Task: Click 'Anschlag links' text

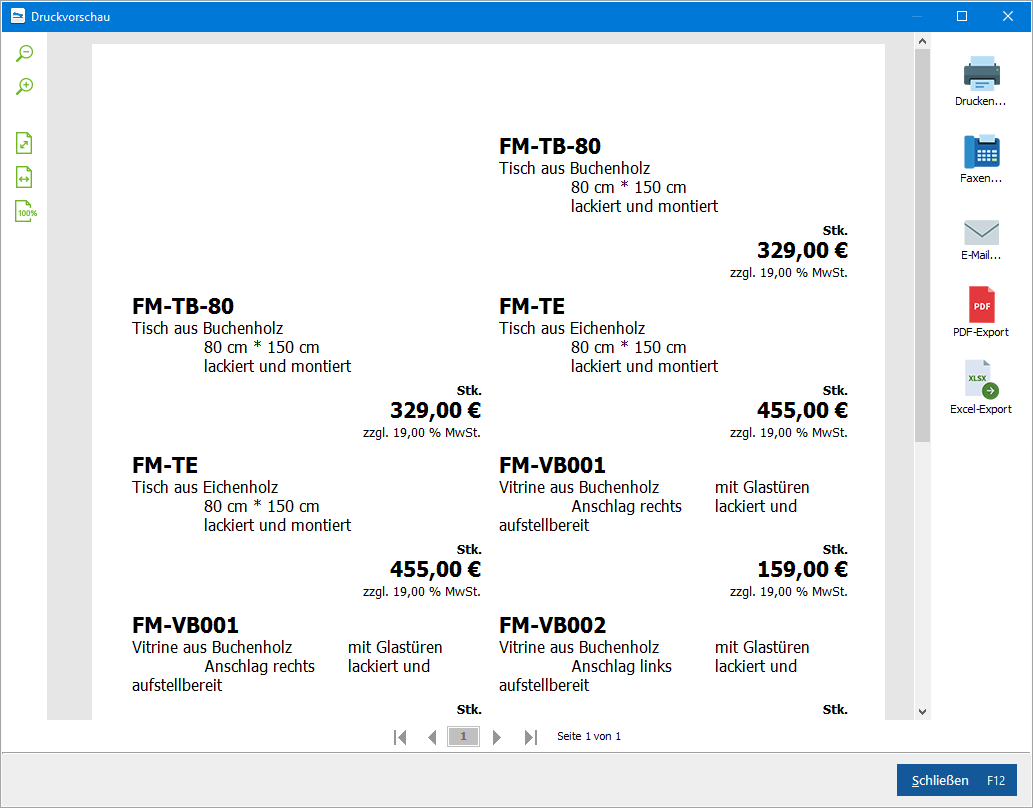Action: 621,666
